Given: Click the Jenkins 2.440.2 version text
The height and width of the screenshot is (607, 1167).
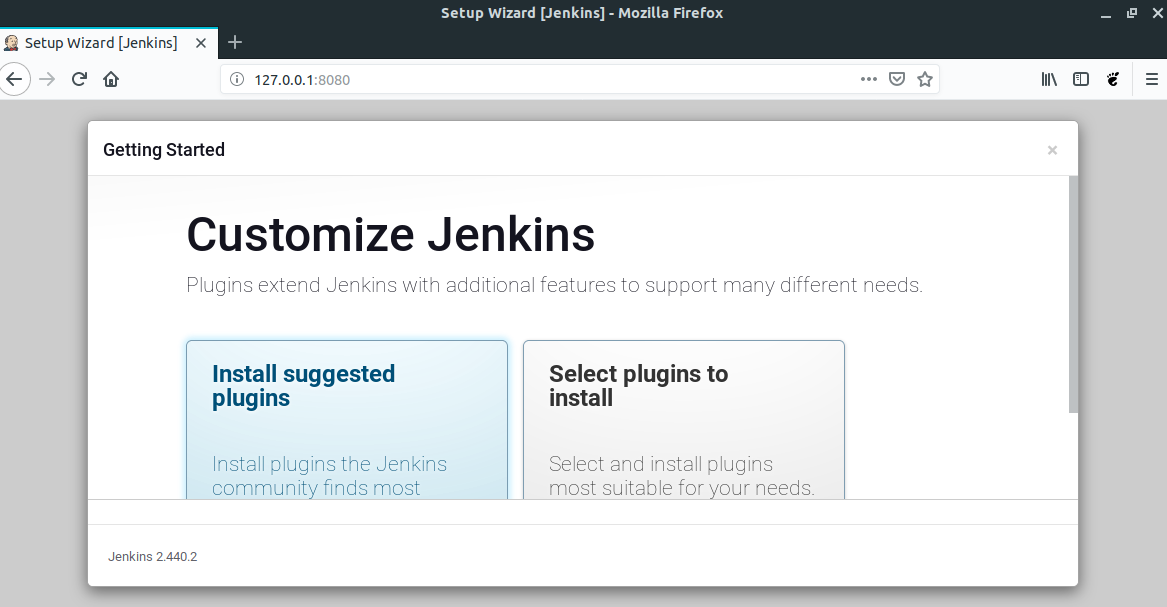Looking at the screenshot, I should click(x=153, y=556).
